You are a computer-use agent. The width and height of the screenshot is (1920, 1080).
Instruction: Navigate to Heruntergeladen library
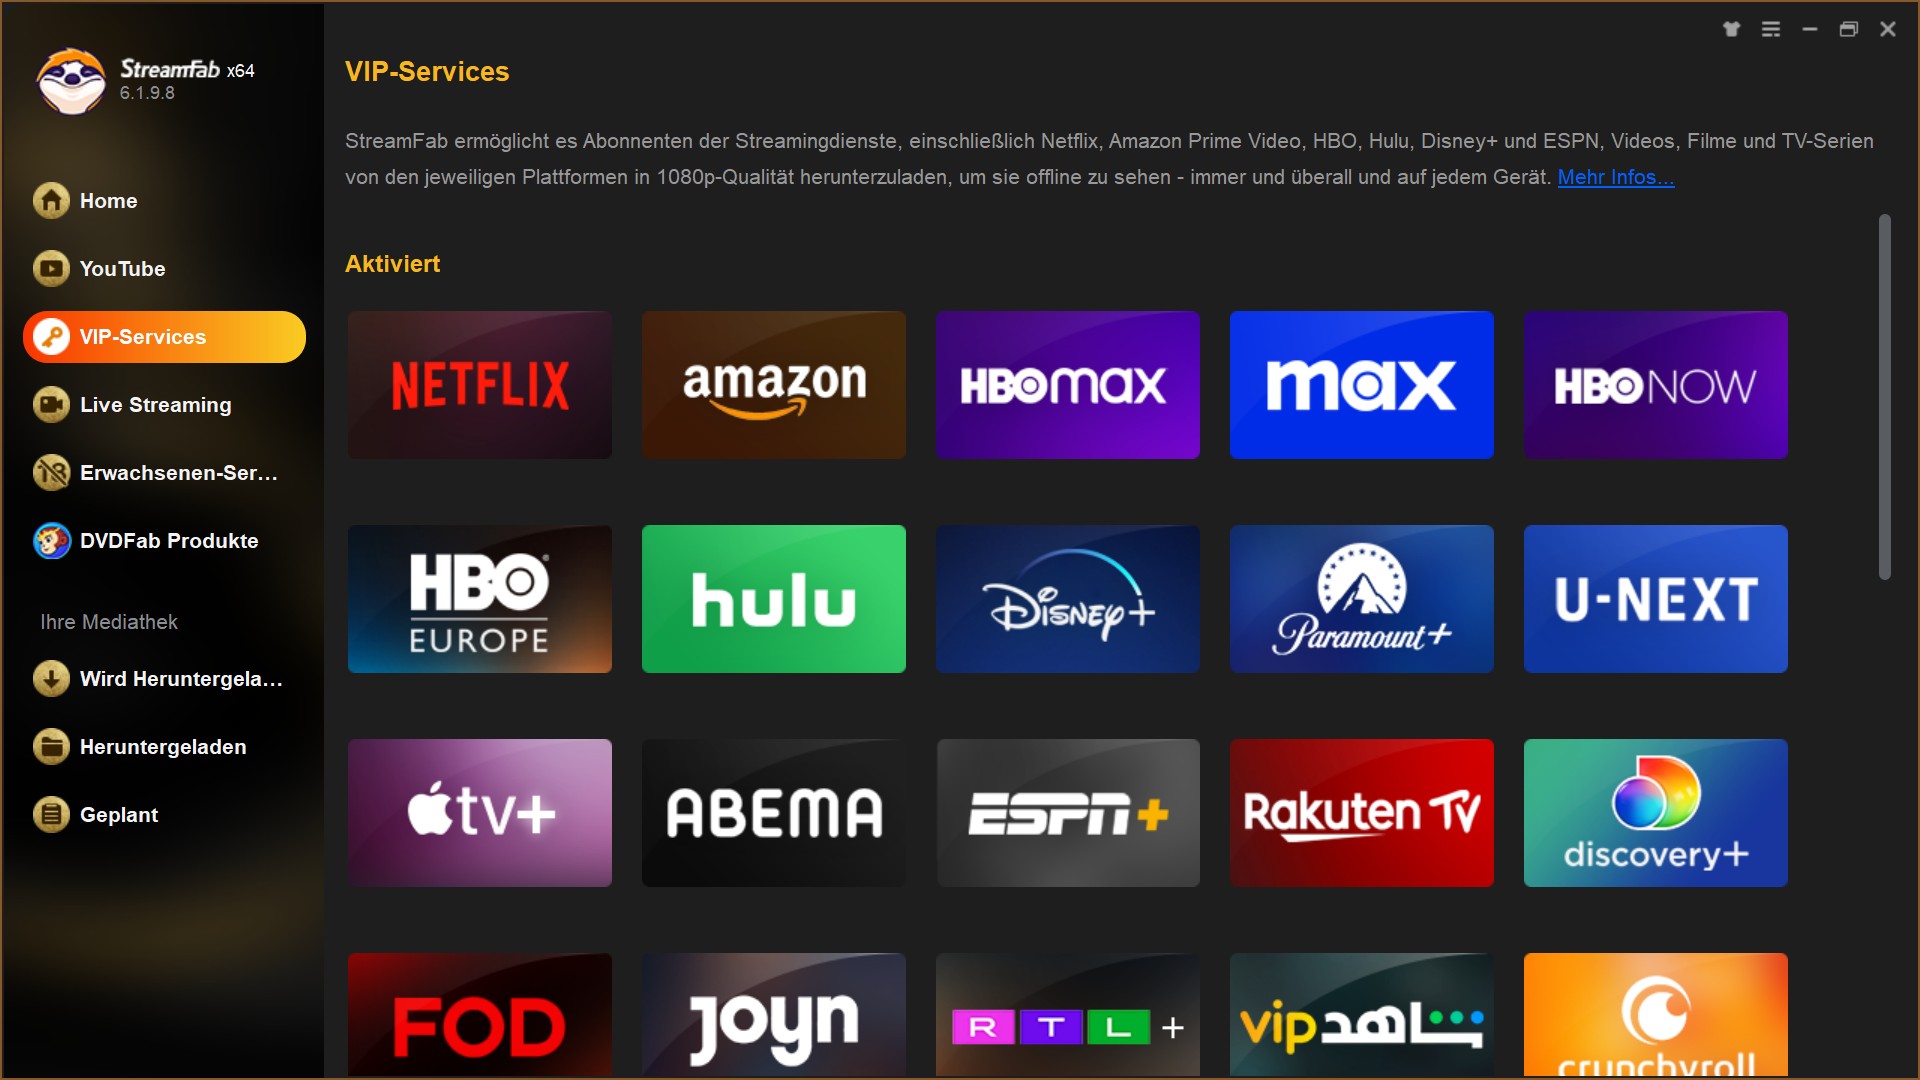[x=165, y=748]
